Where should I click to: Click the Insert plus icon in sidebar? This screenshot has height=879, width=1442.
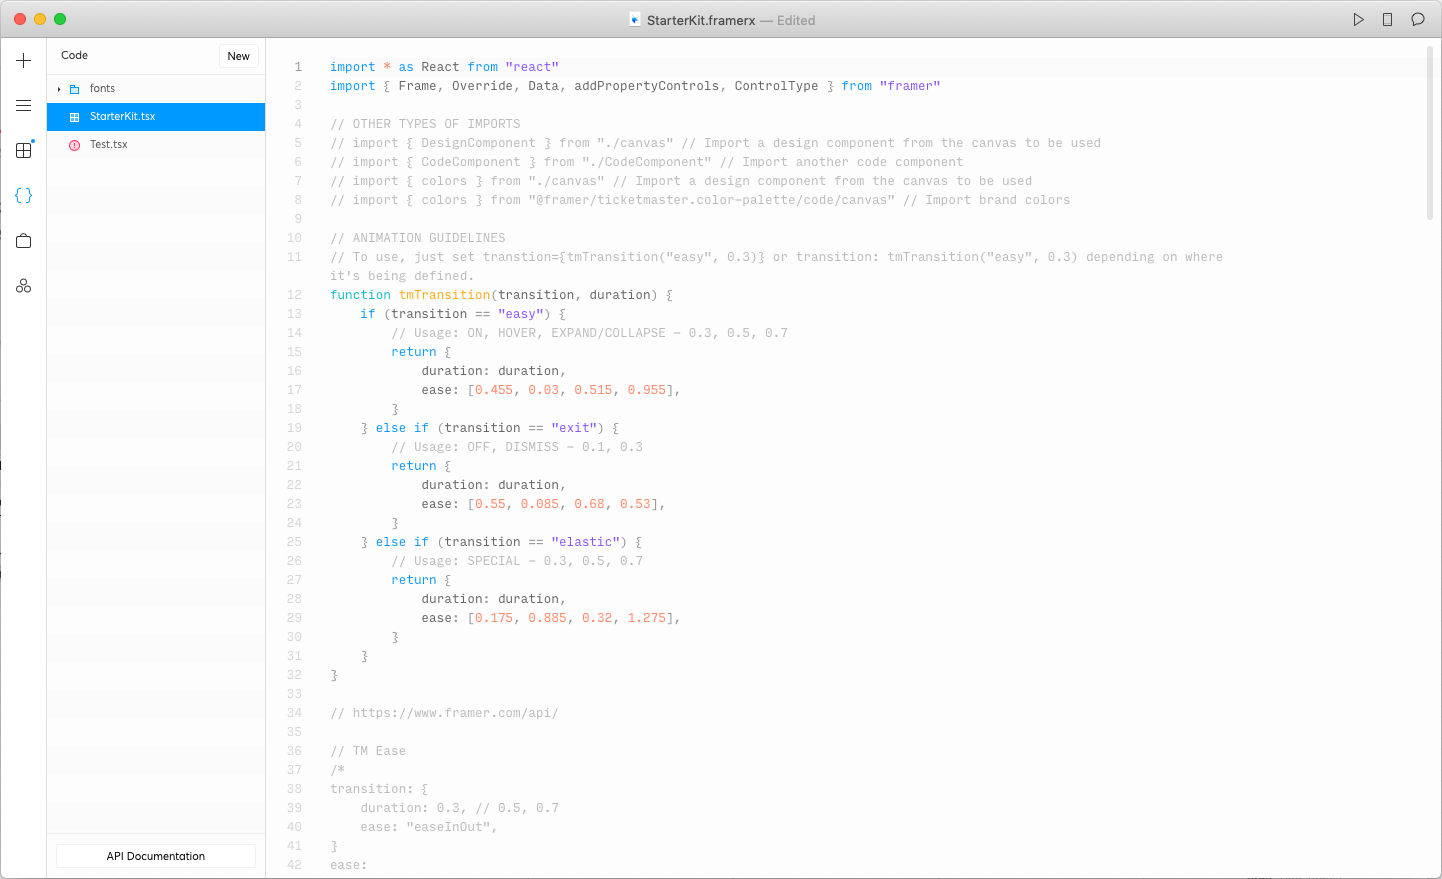24,61
